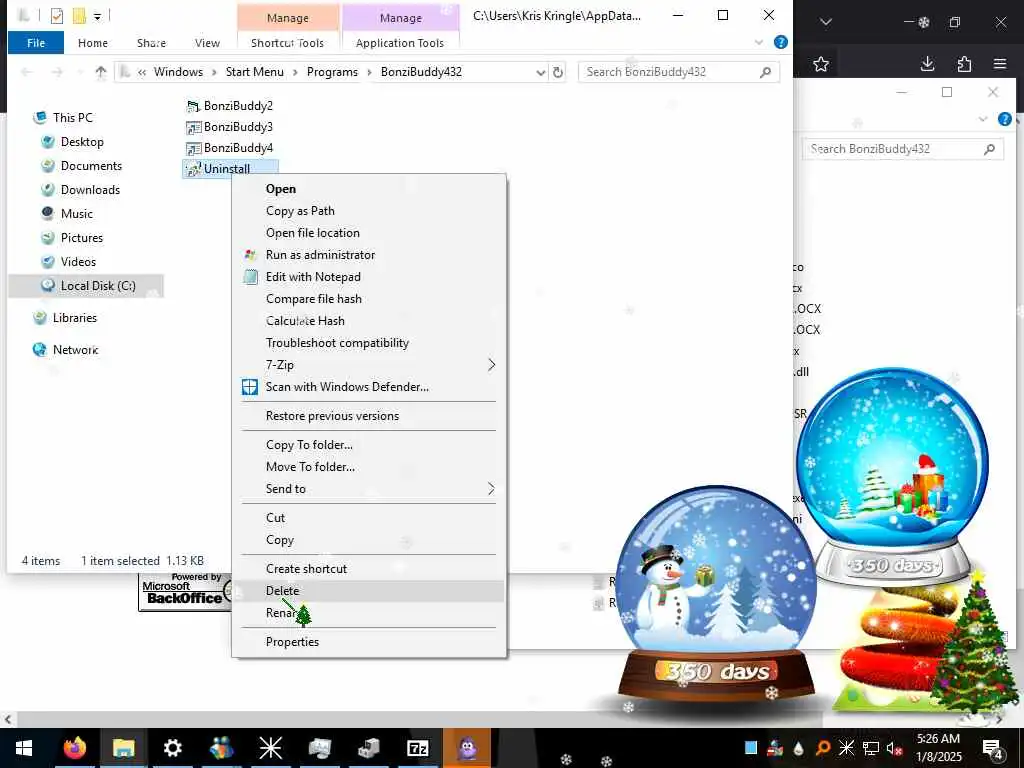Open Desktop in navigation pane
The image size is (1024, 768).
coord(82,142)
